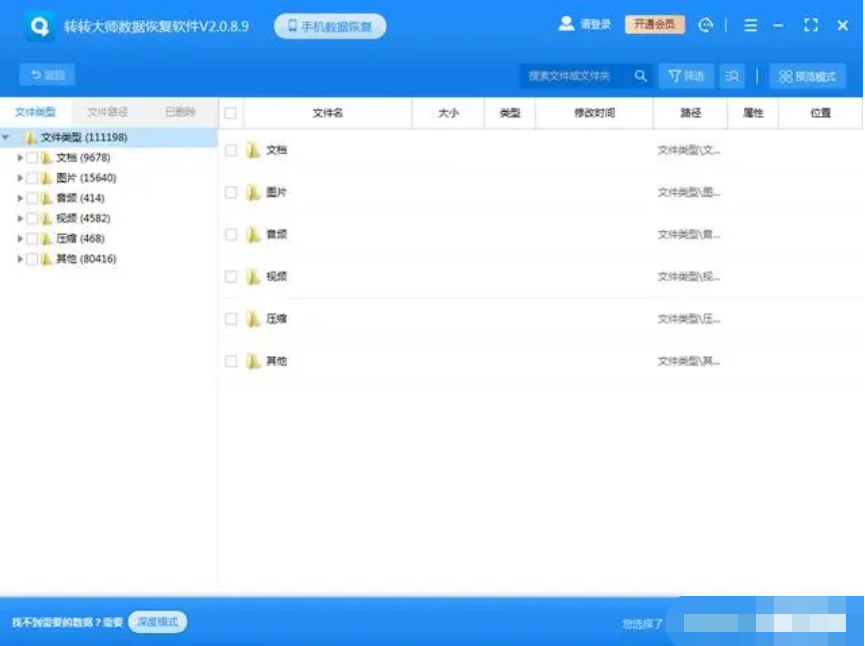Switch to the 文件路径 tab

tap(107, 112)
